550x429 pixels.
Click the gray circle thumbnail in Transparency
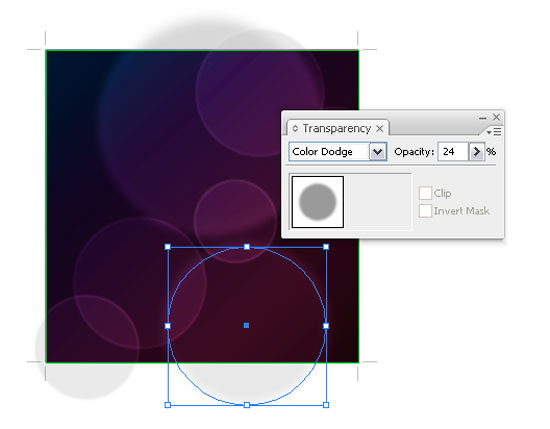[x=318, y=202]
